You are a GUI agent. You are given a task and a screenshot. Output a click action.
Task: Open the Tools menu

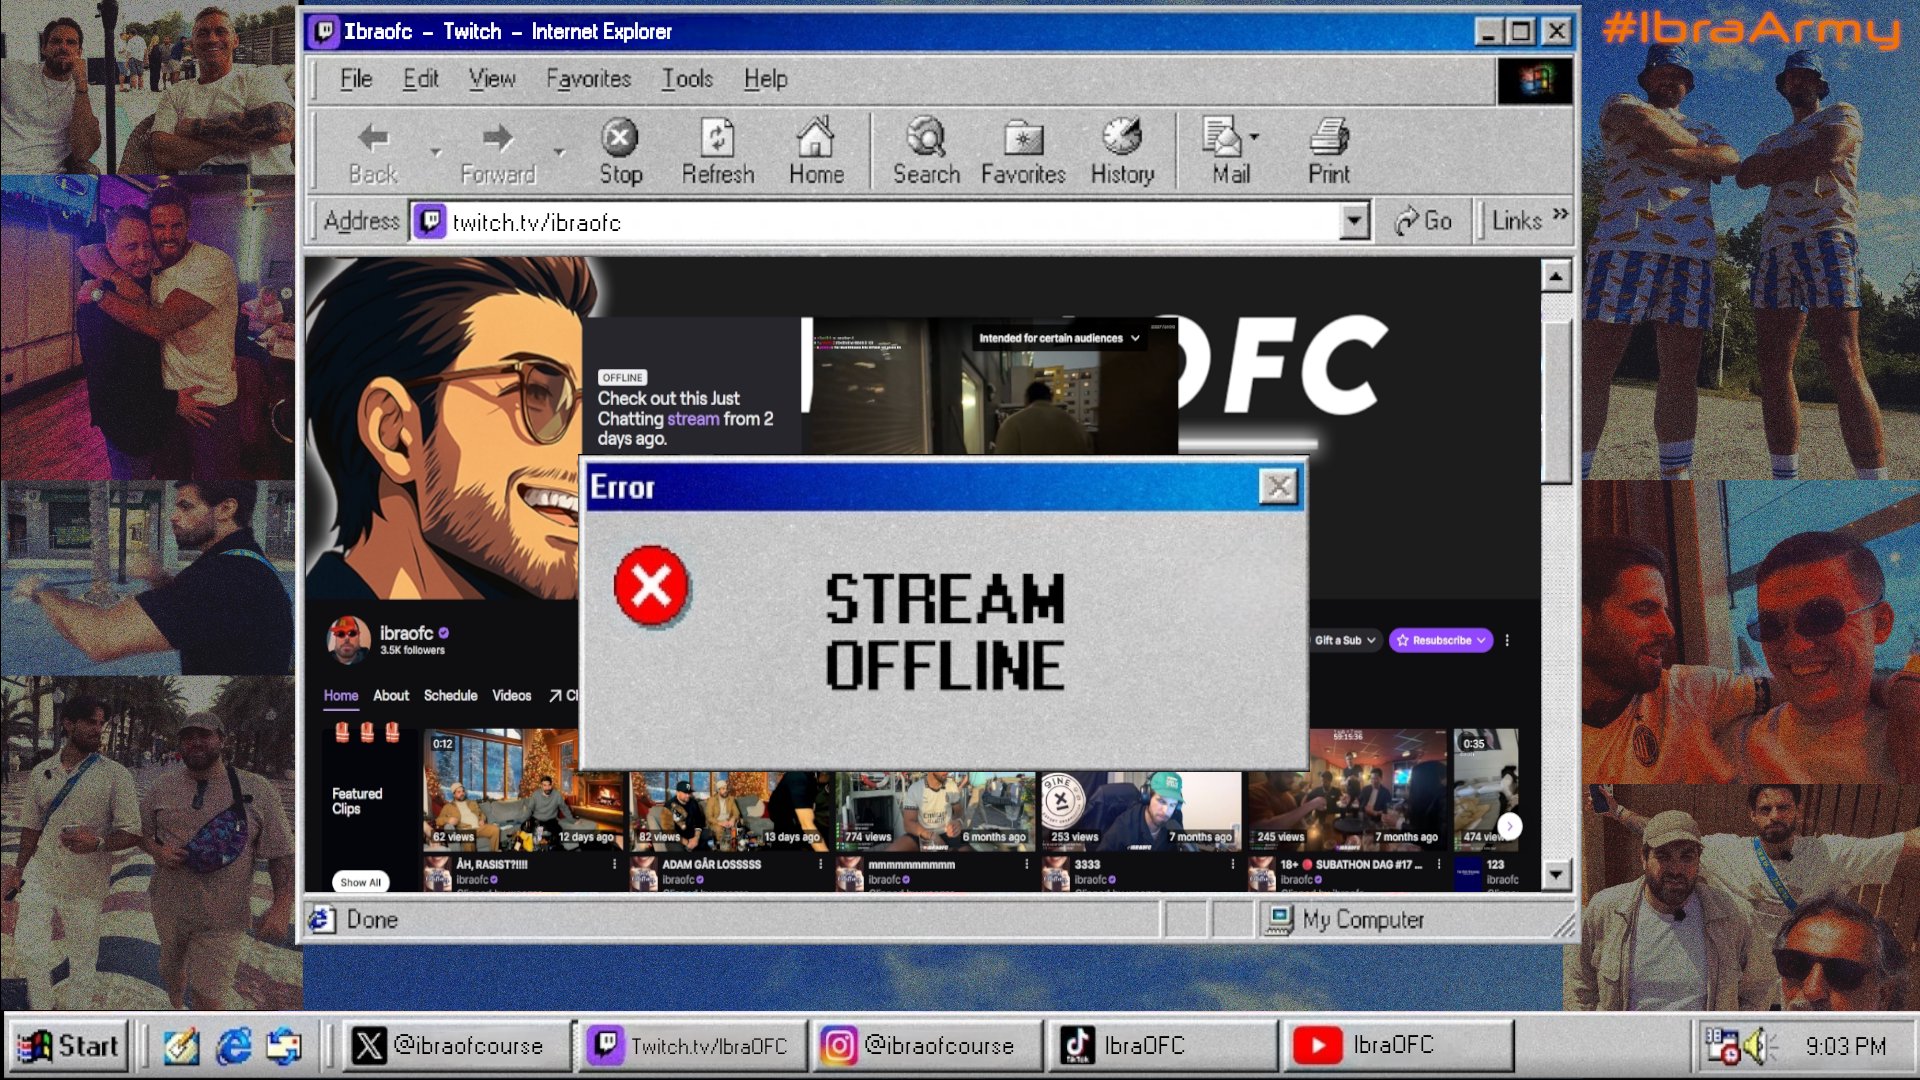click(x=687, y=79)
